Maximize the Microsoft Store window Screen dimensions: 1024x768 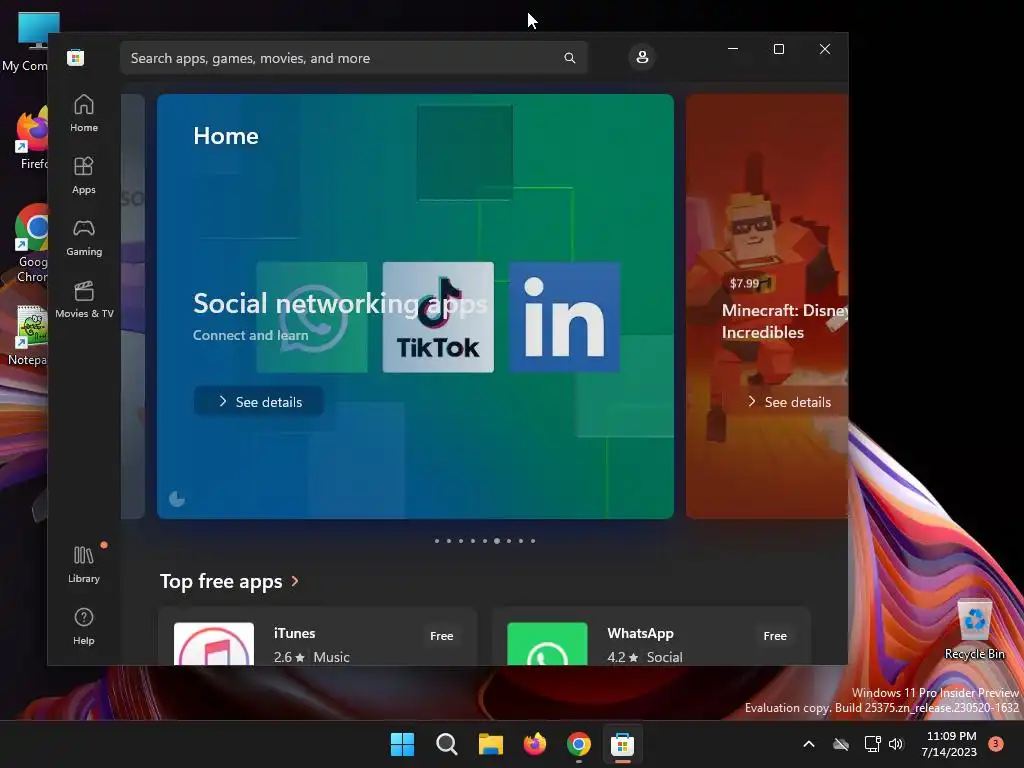(778, 49)
